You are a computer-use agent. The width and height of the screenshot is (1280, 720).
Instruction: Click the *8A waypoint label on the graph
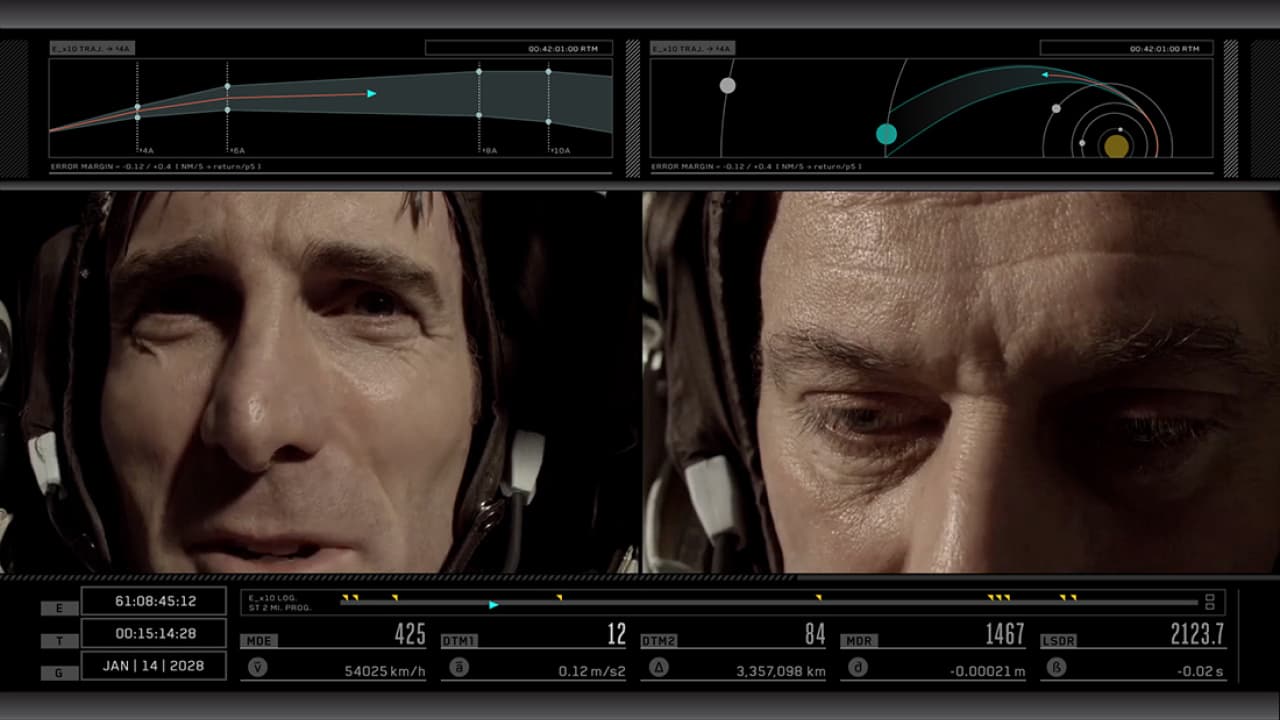coord(489,150)
